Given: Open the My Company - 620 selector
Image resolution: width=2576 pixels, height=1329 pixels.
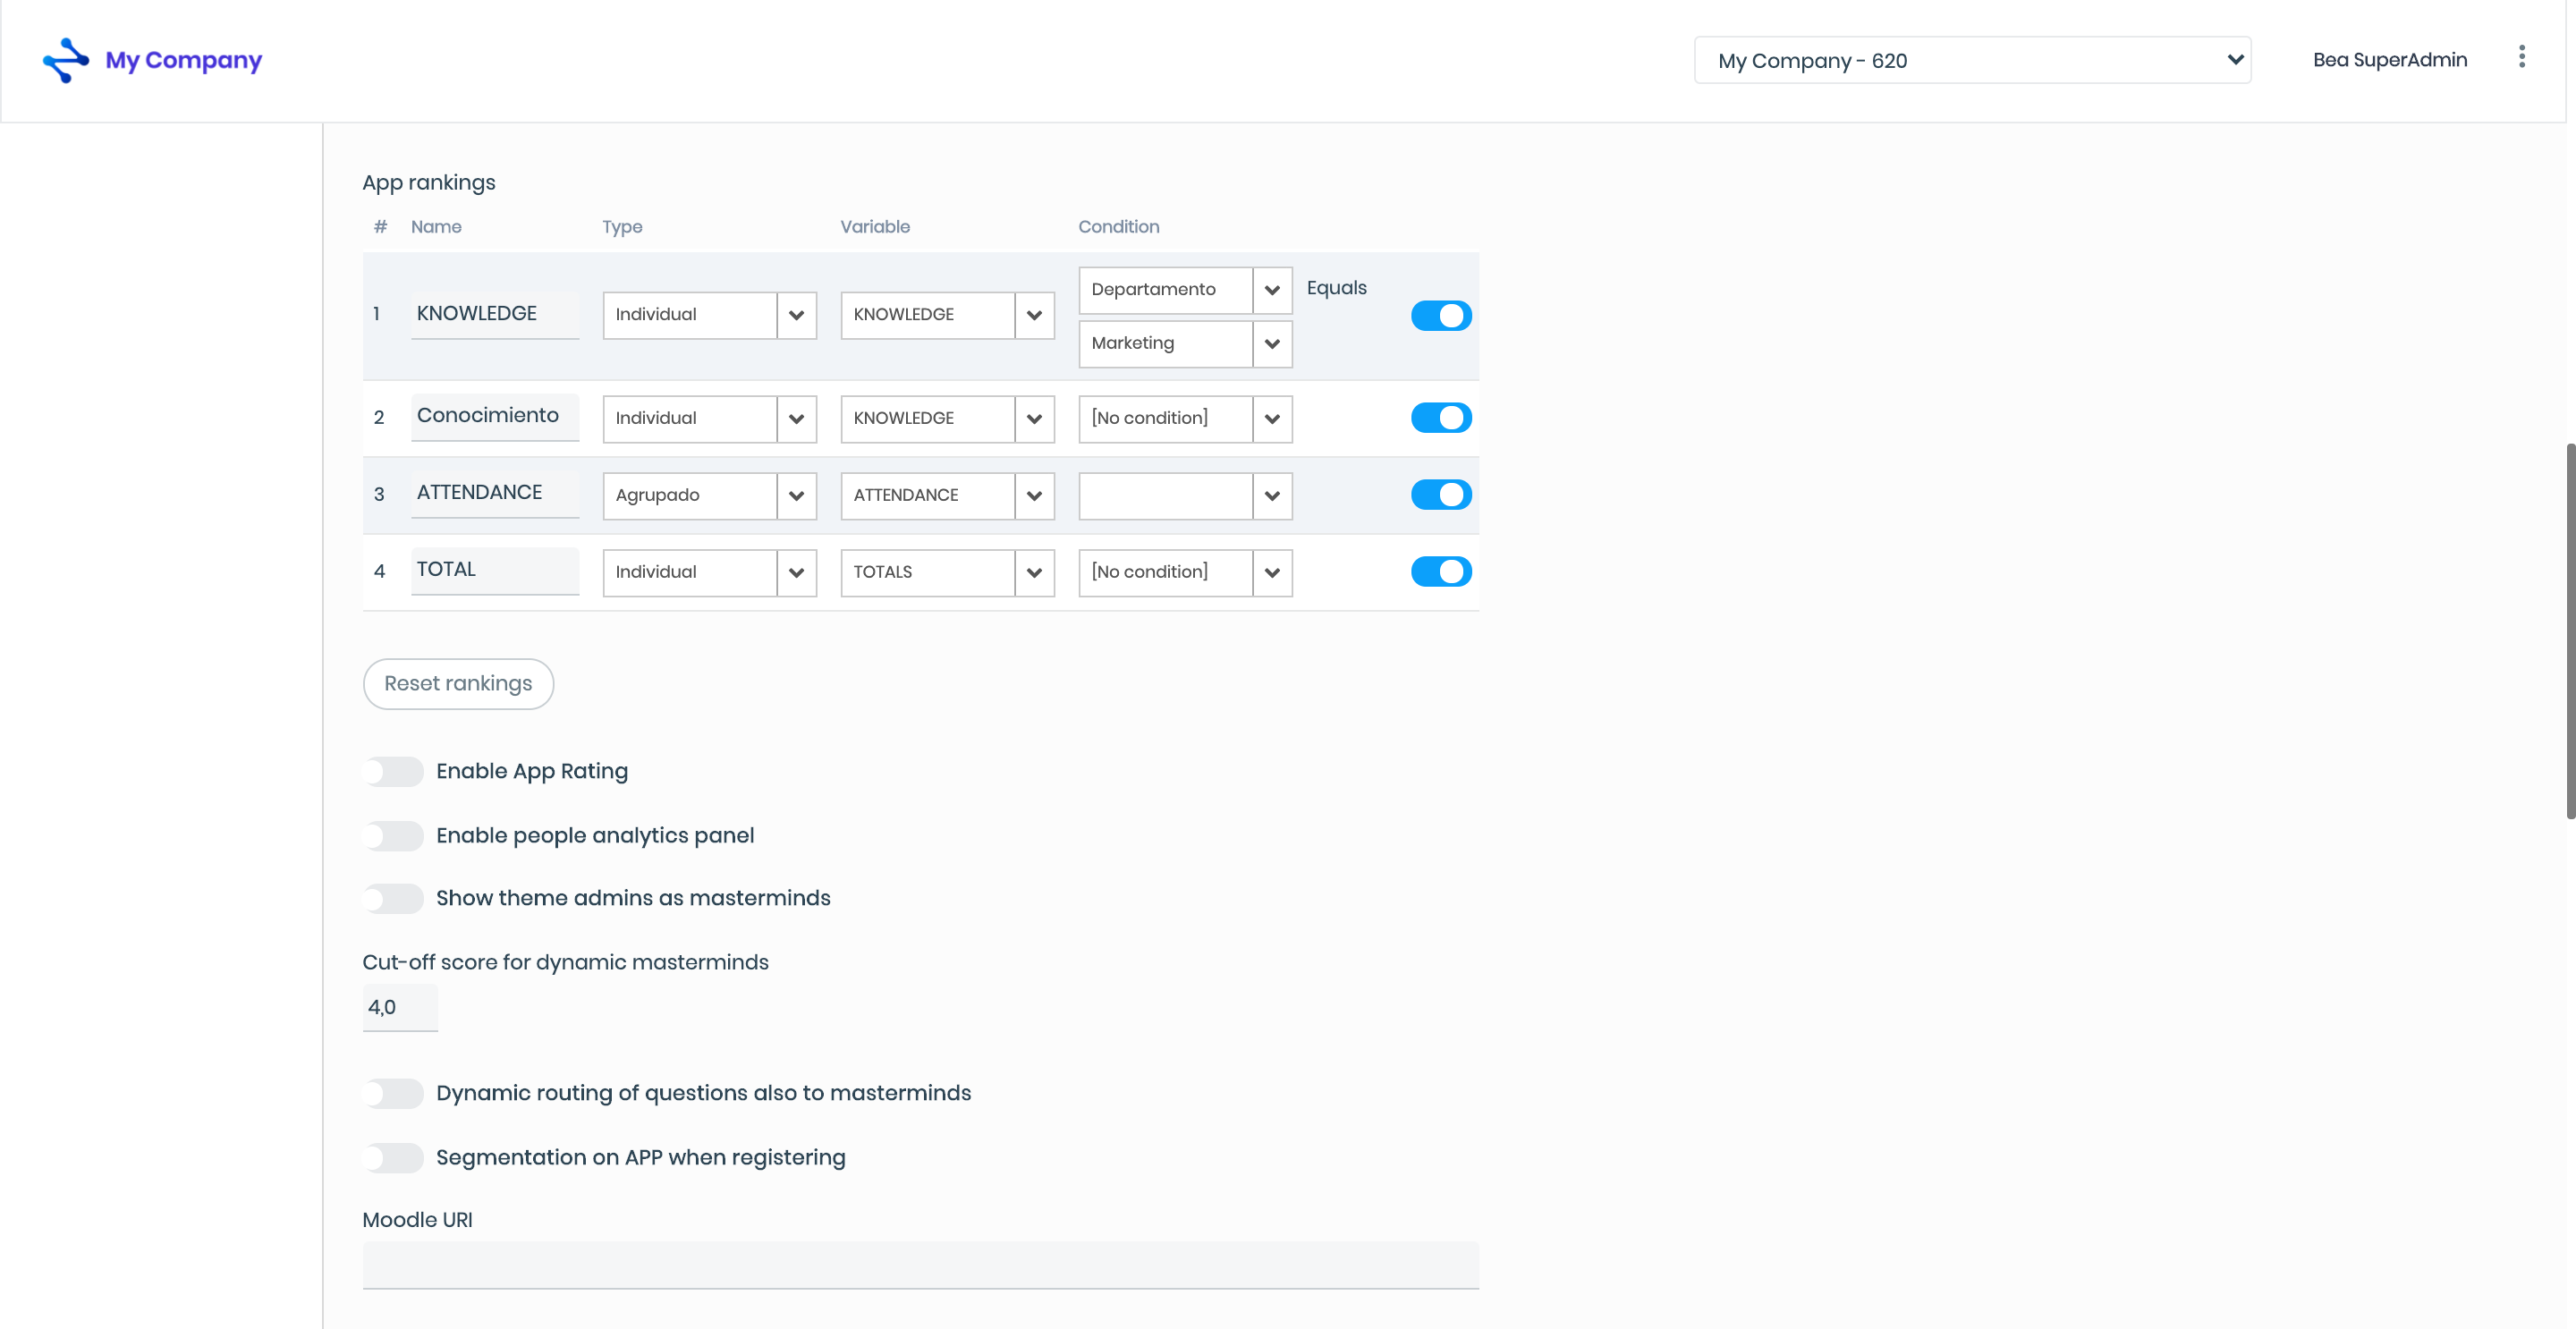Looking at the screenshot, I should [1971, 60].
